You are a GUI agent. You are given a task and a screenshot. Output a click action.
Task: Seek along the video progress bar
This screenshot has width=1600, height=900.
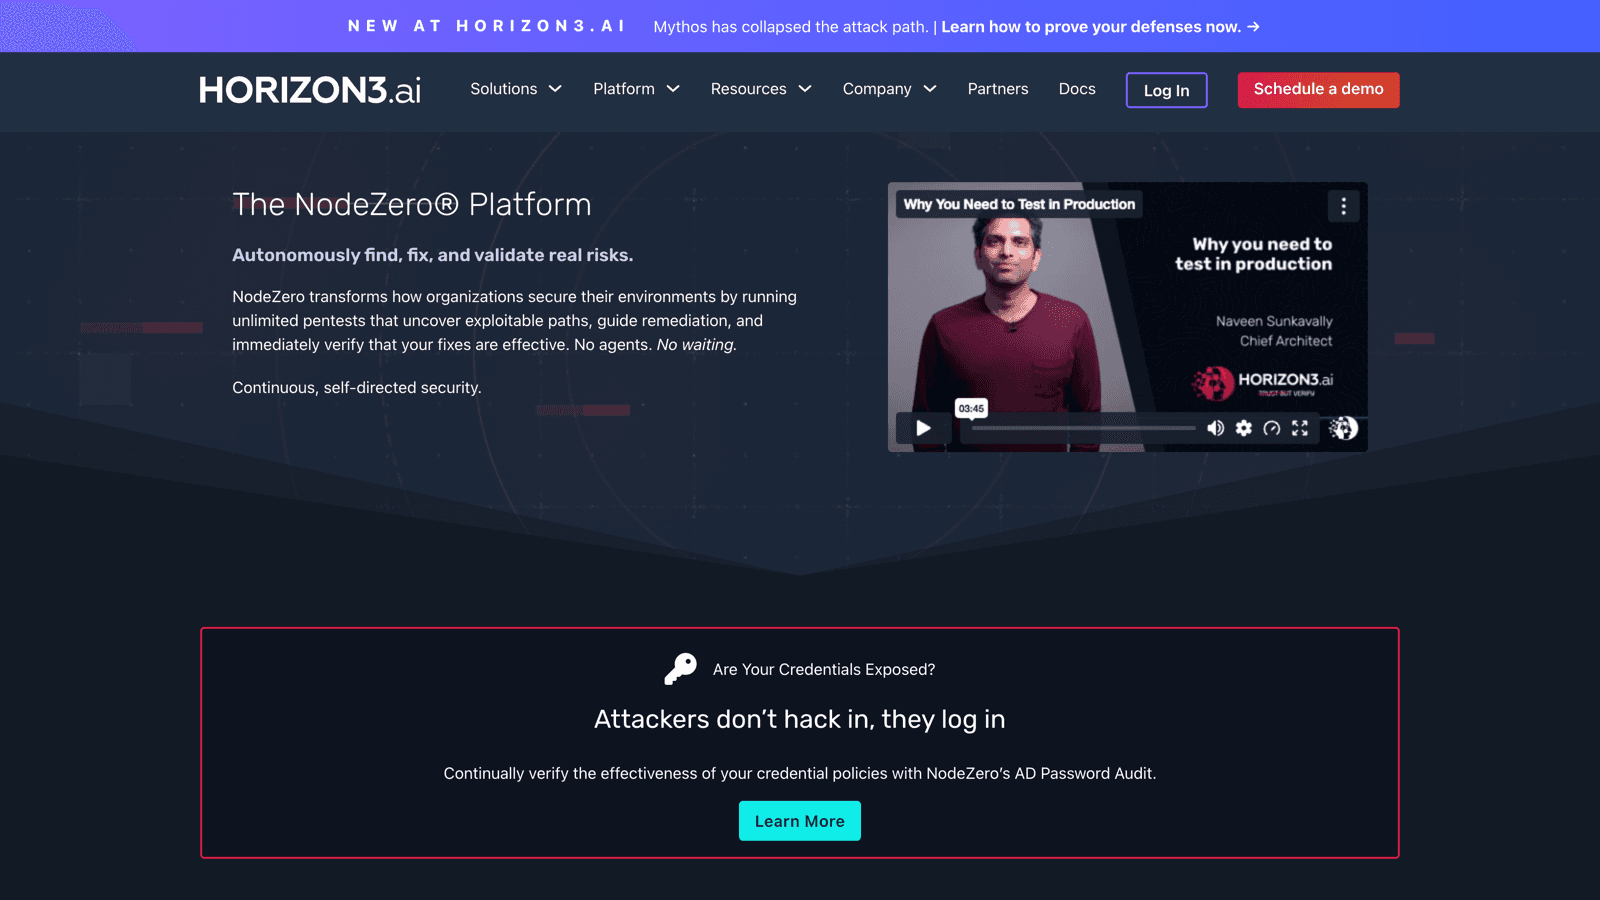[x=1083, y=428]
